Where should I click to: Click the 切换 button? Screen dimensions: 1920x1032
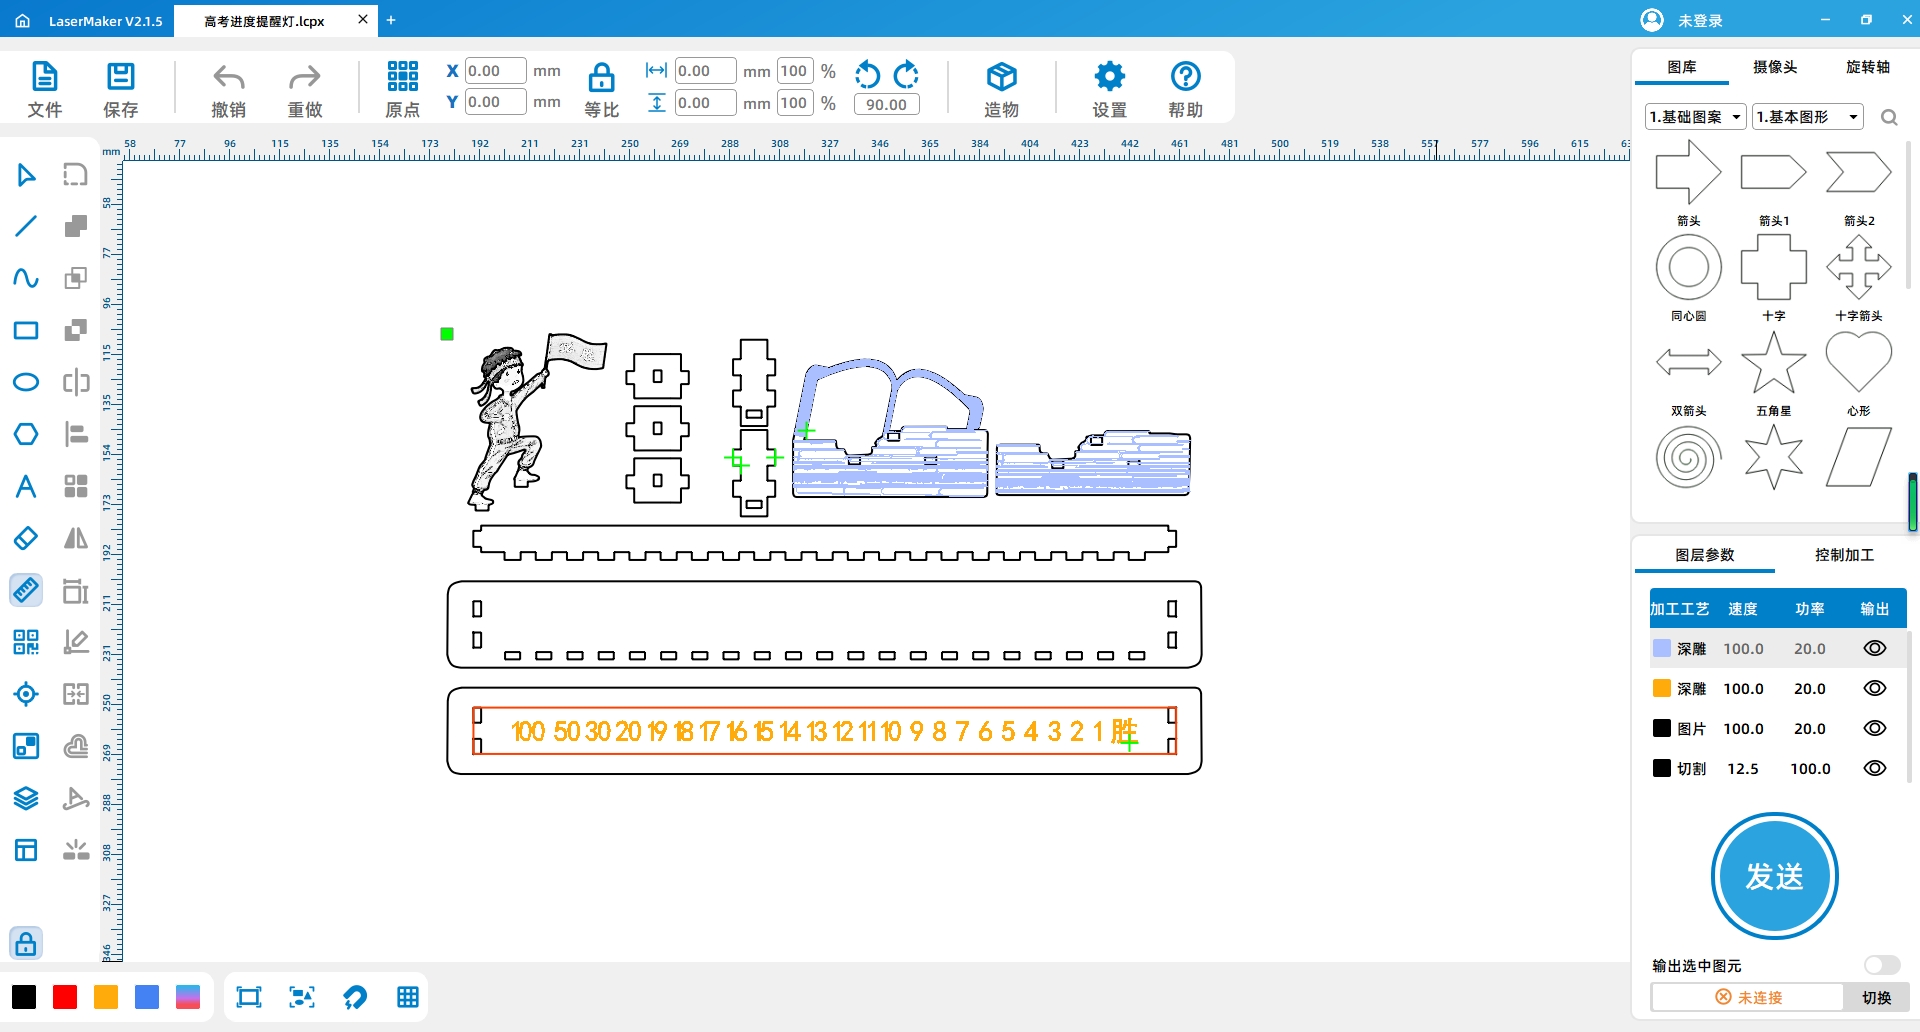(x=1876, y=997)
